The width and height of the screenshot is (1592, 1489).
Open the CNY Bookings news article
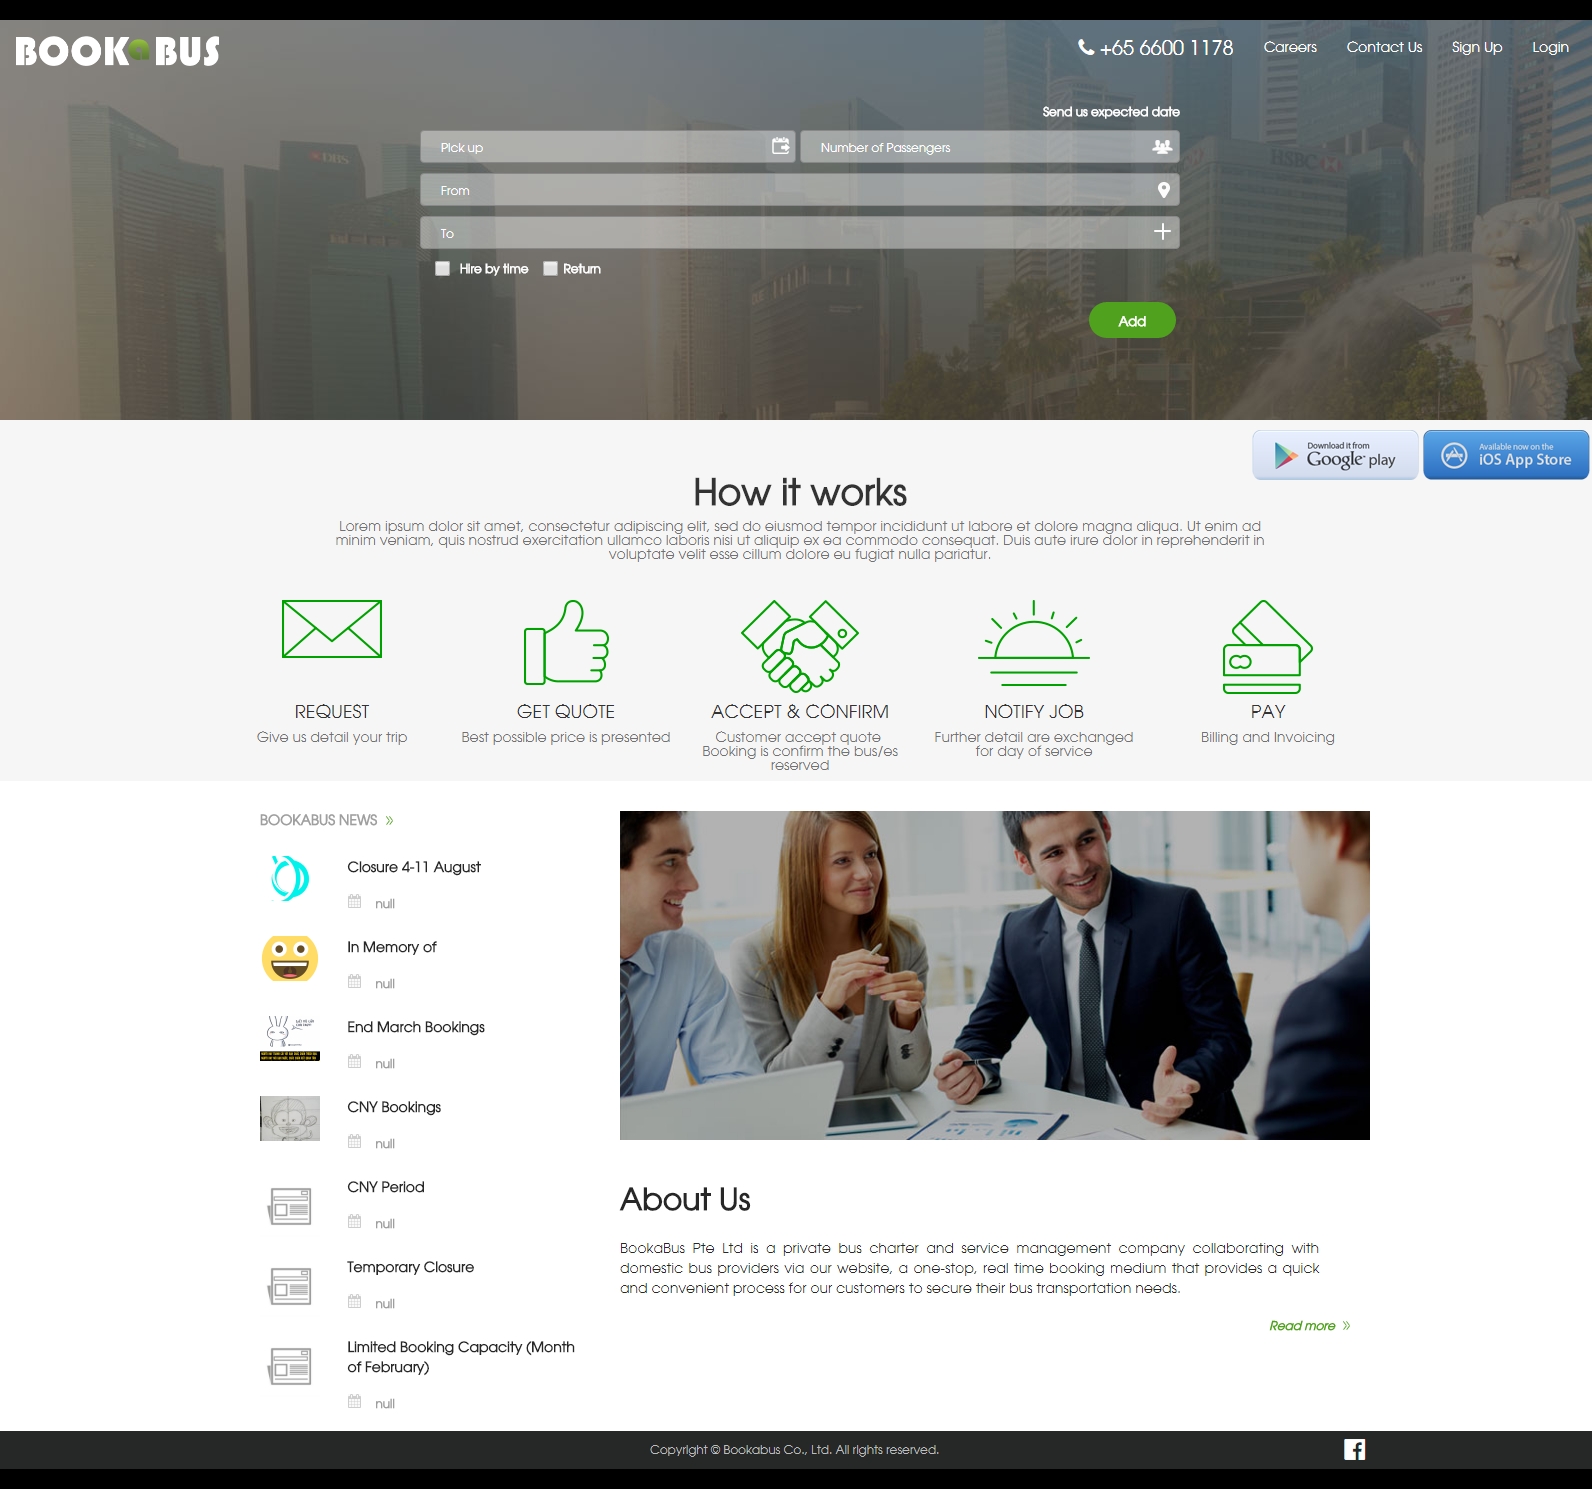click(394, 1107)
